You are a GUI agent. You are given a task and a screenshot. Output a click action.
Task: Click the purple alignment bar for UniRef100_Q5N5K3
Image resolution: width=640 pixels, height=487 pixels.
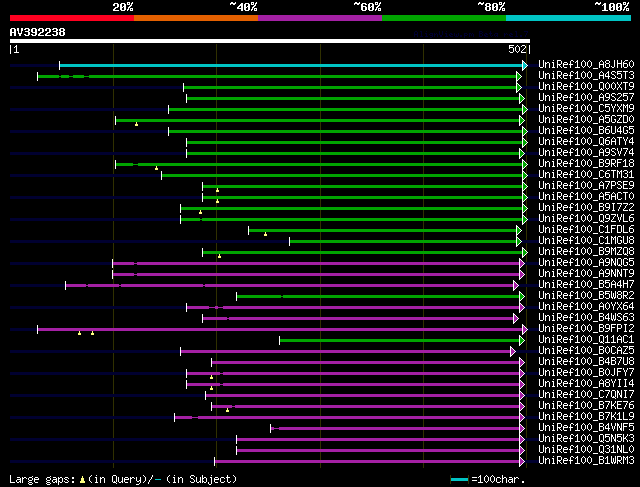click(x=378, y=440)
